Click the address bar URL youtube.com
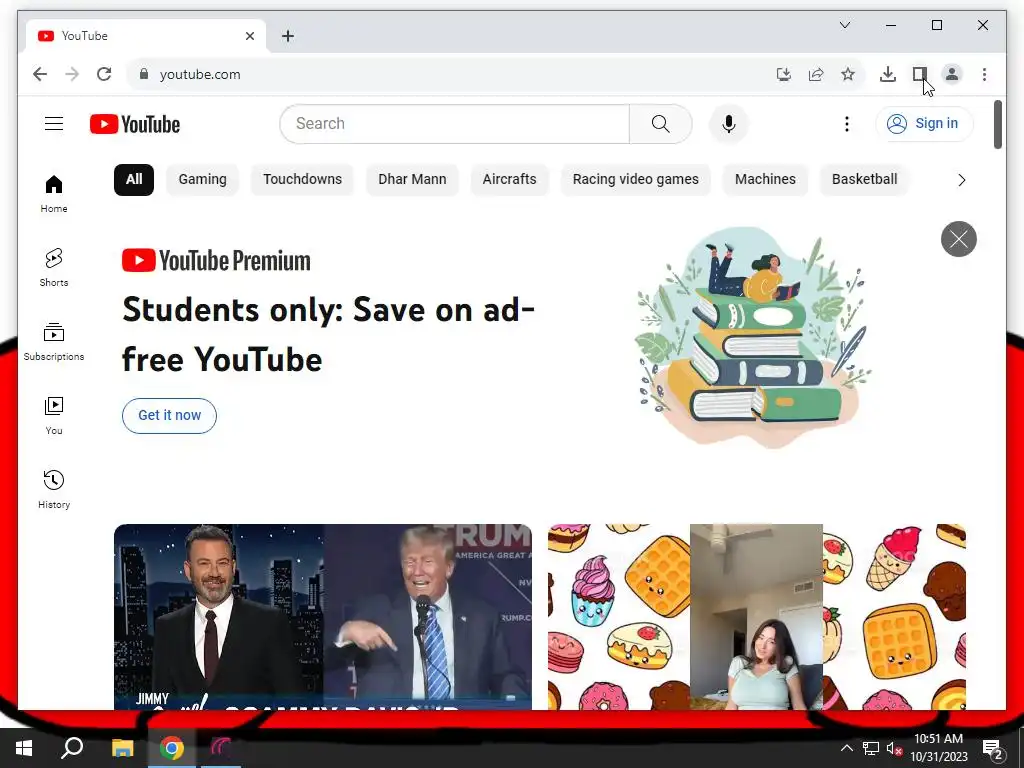Viewport: 1024px width, 768px height. tap(200, 74)
